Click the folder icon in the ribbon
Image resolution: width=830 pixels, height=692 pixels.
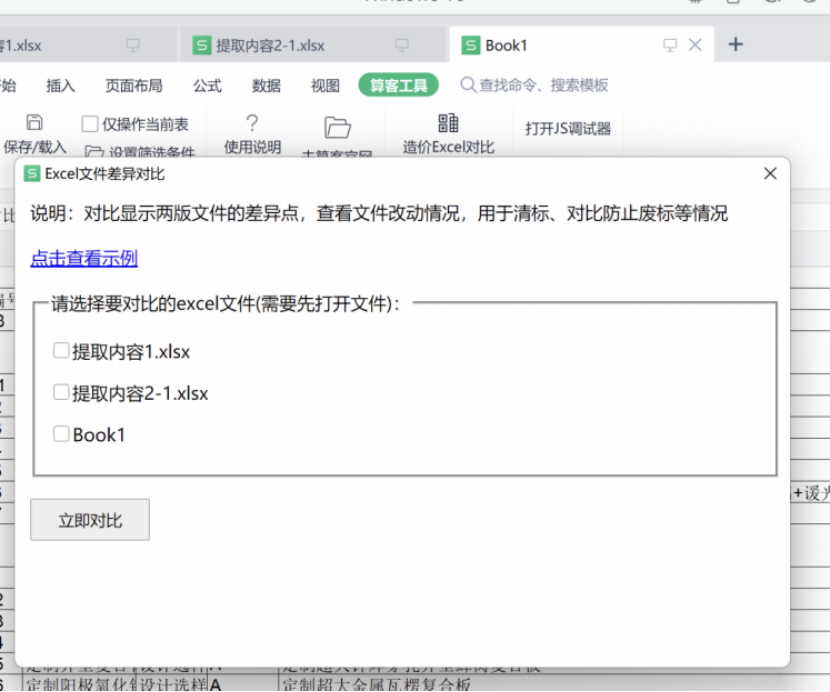click(338, 127)
